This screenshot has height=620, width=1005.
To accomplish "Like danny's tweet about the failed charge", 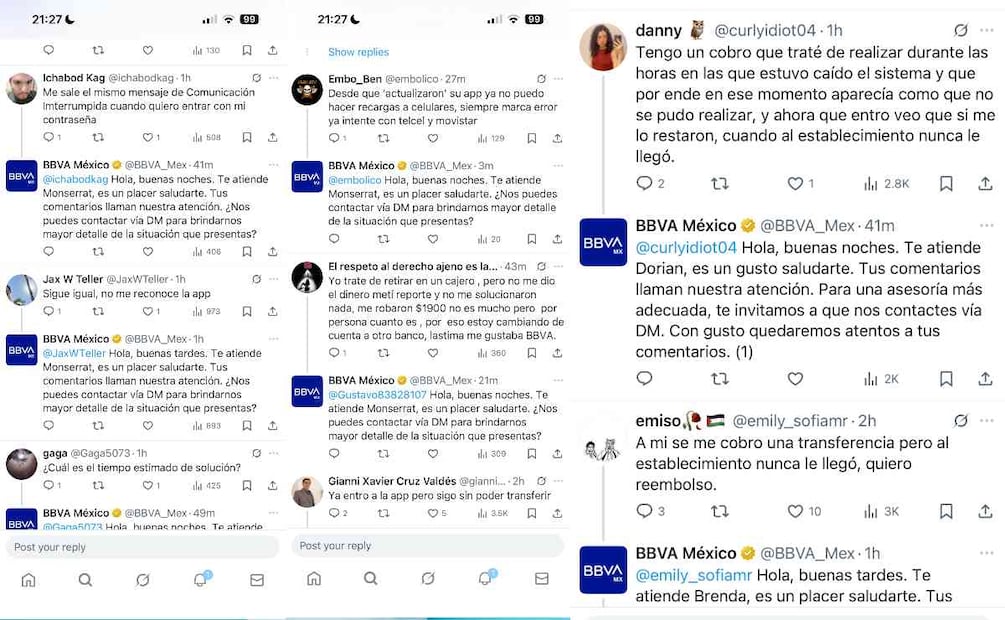I will (x=795, y=184).
